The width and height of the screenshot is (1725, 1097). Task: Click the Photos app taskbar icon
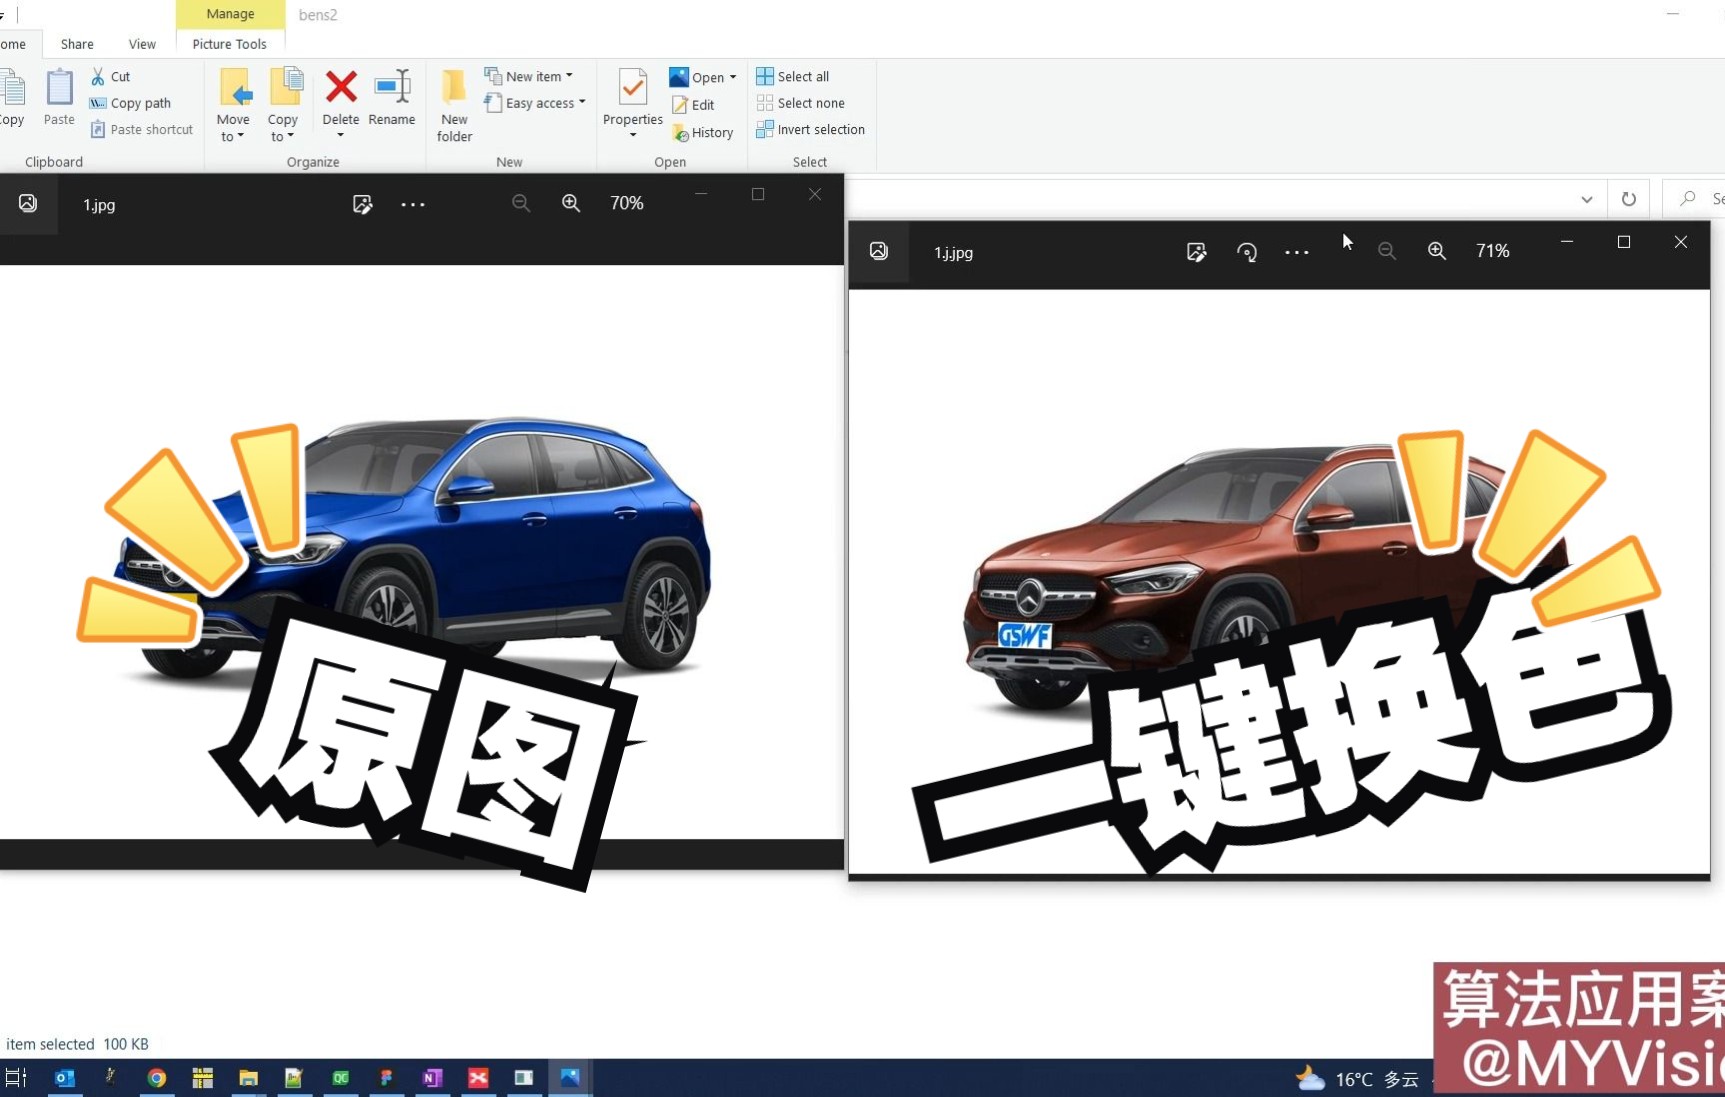point(570,1078)
